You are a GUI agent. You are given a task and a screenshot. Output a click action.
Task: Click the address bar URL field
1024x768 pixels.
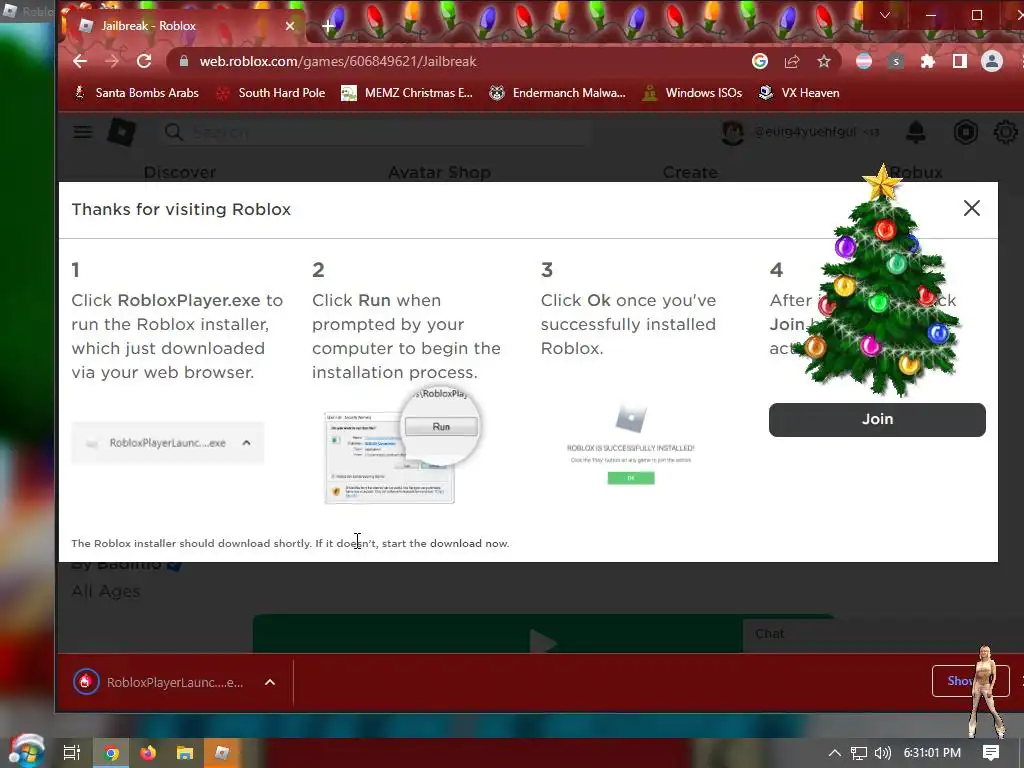tap(457, 61)
